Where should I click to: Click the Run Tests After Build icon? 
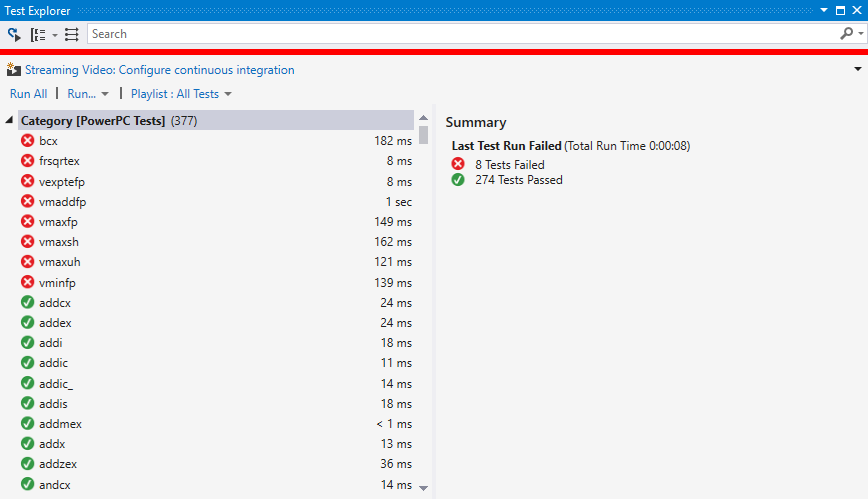click(14, 34)
